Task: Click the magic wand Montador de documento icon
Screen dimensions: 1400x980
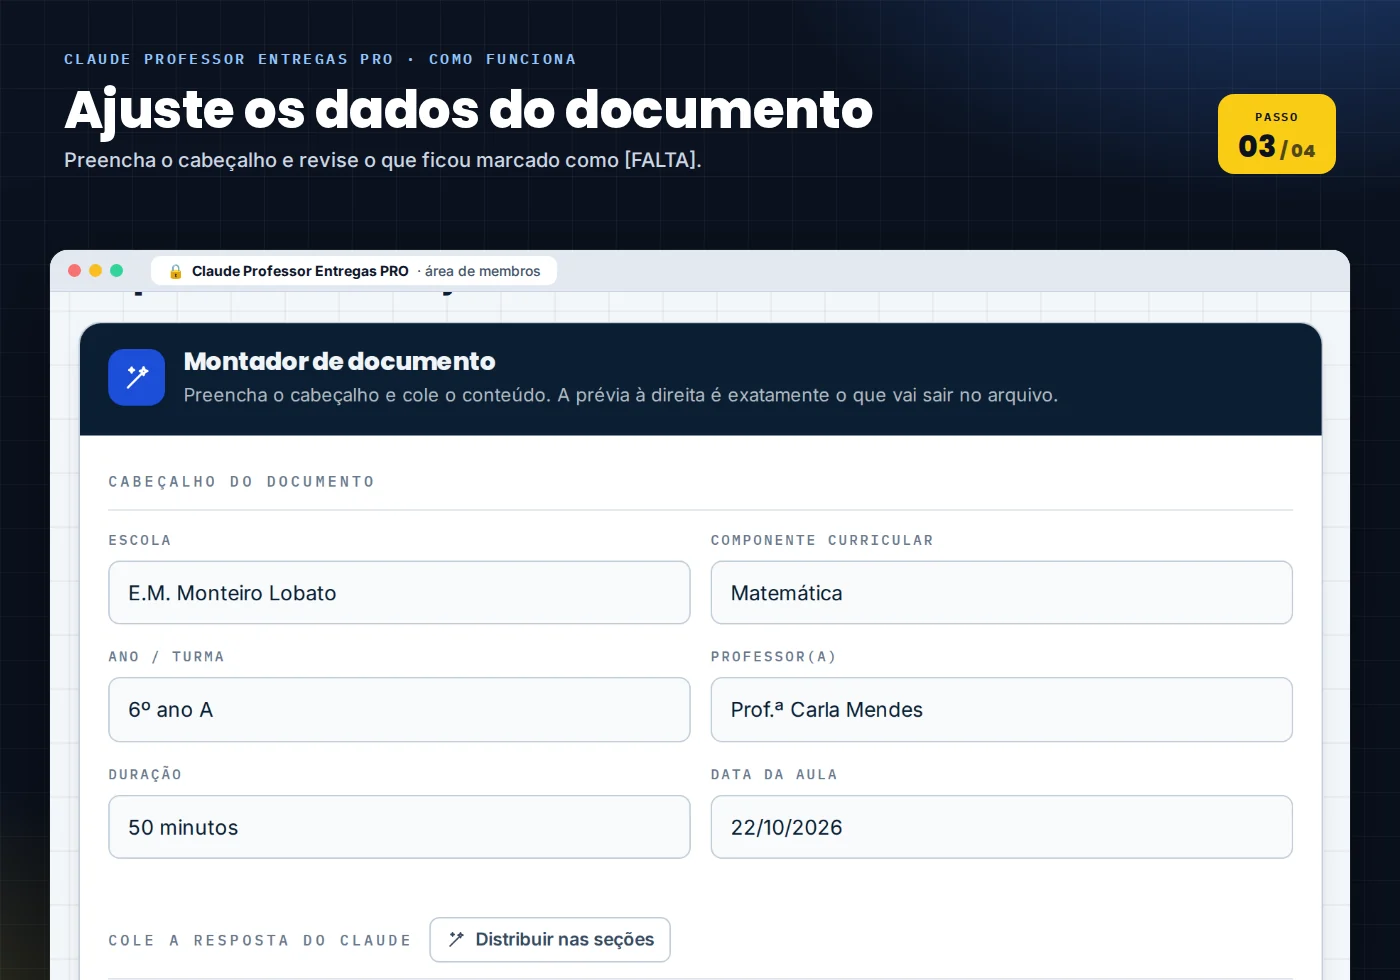Action: click(137, 377)
